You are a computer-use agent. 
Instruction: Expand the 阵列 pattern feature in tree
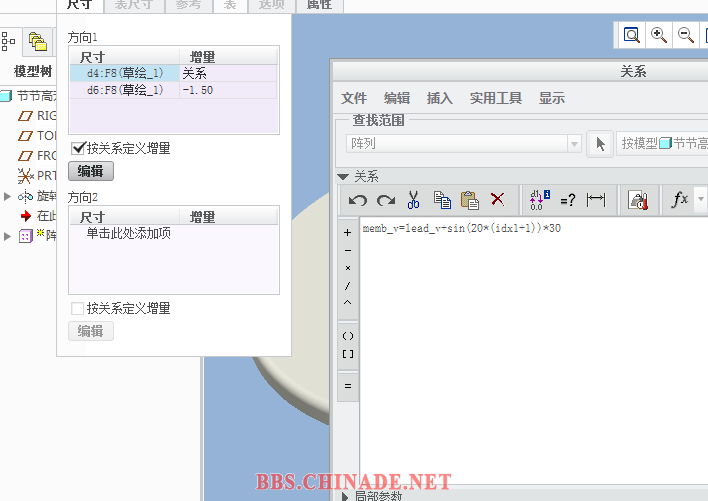click(x=7, y=236)
